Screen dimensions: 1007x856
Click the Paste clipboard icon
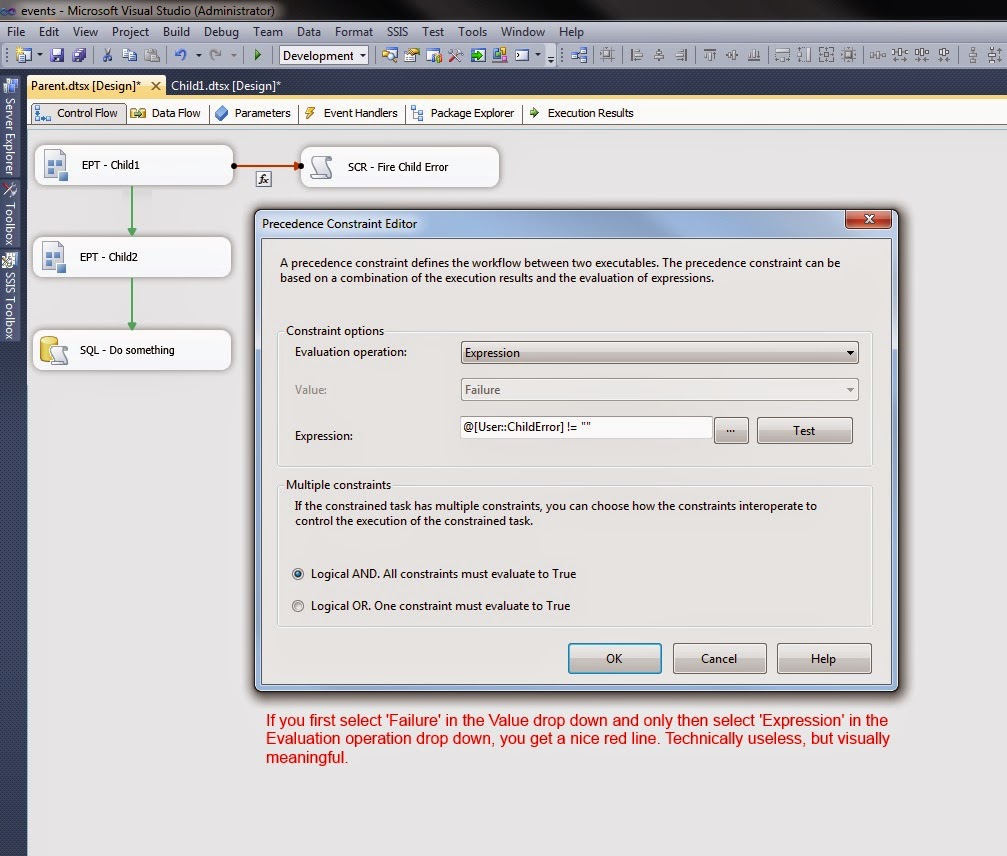click(152, 55)
